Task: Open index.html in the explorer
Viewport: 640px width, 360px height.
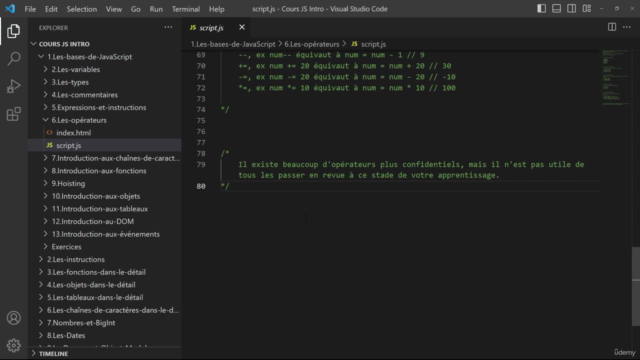Action: point(105,133)
